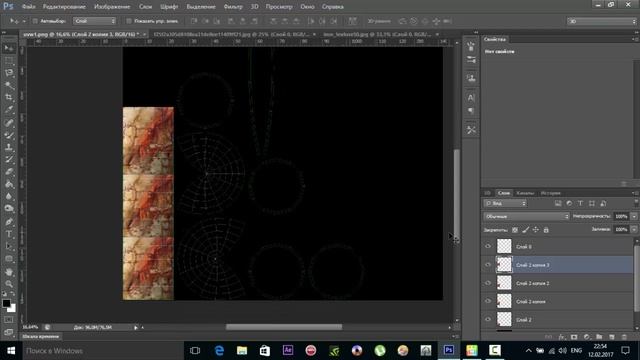Select the Dodge tool

point(9,209)
